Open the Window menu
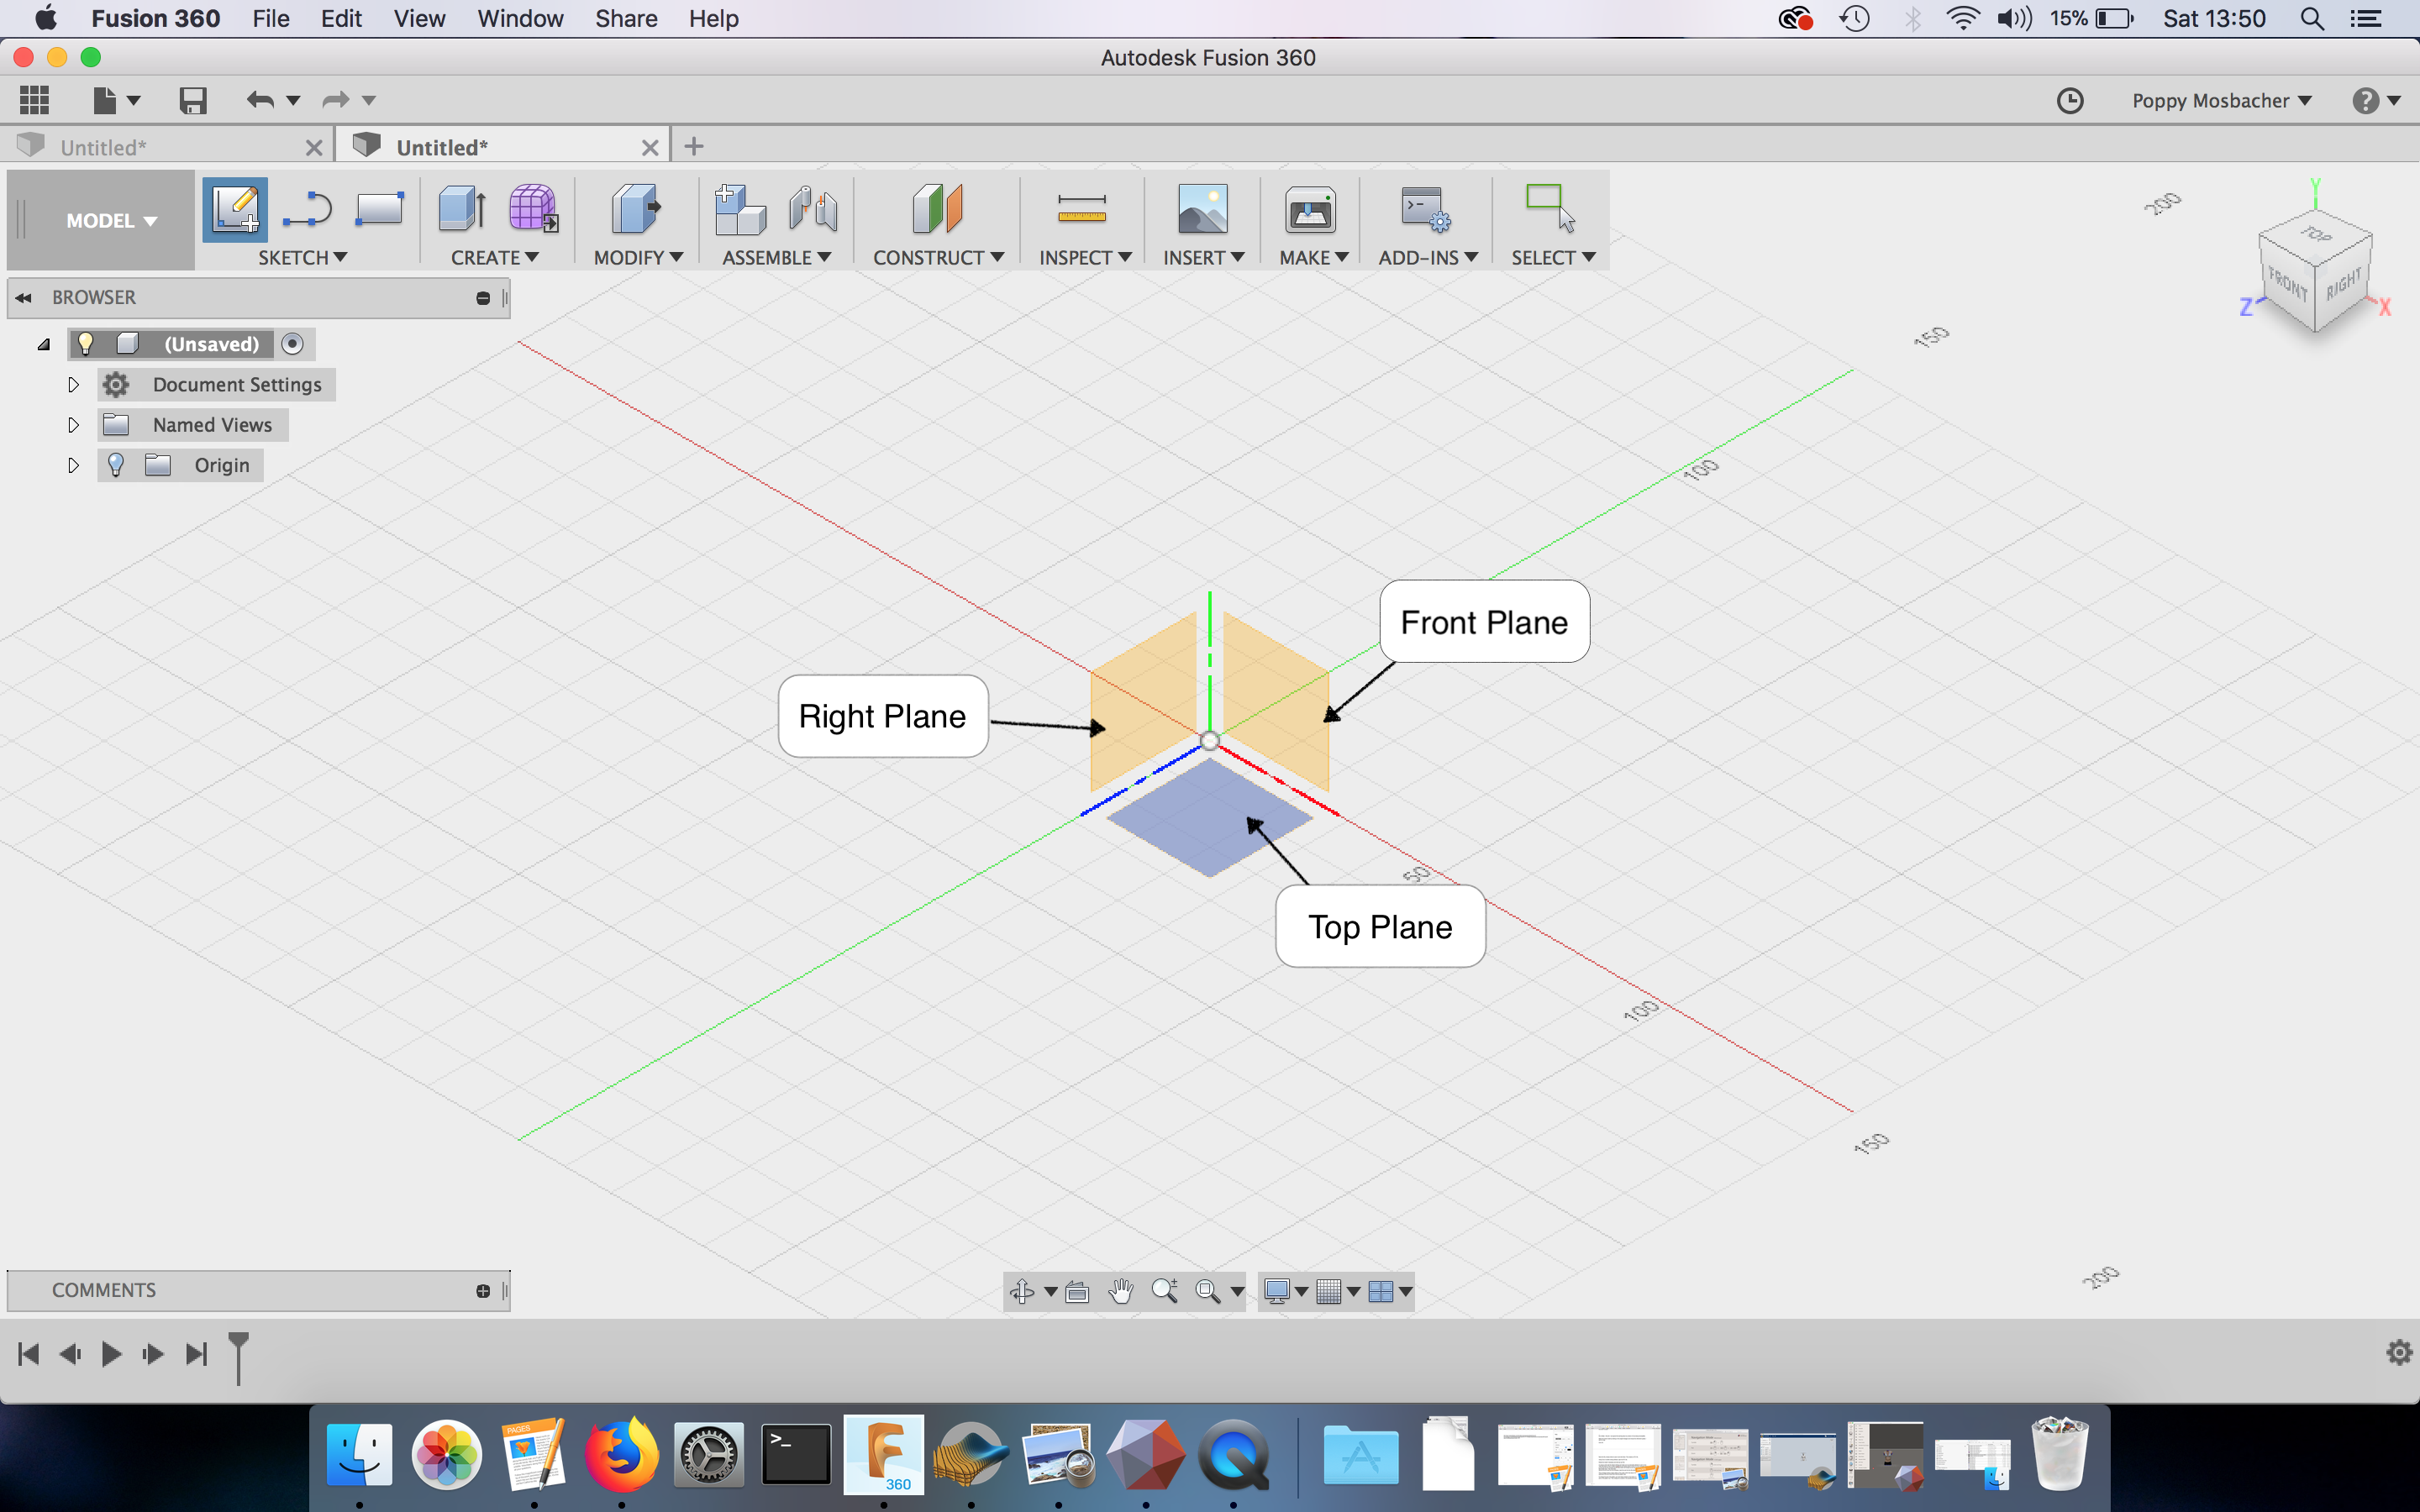This screenshot has width=2420, height=1512. point(519,18)
